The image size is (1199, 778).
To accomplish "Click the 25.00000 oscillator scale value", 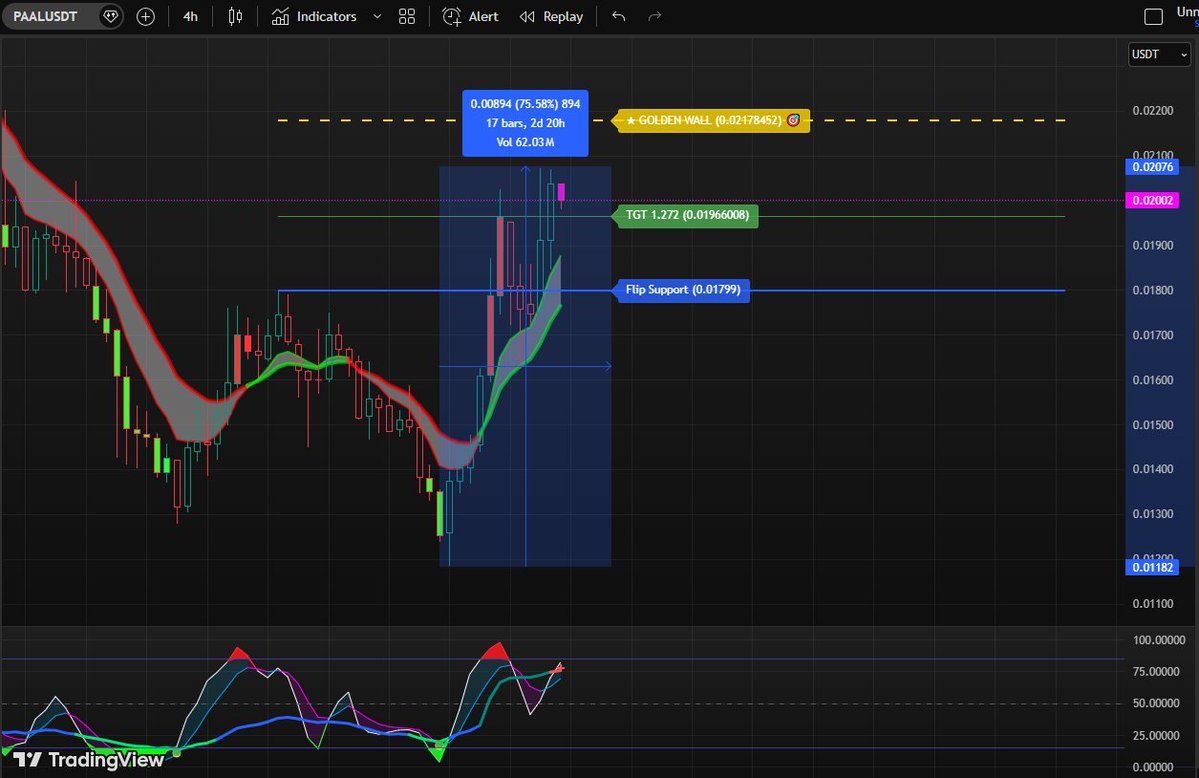I will [x=1155, y=736].
